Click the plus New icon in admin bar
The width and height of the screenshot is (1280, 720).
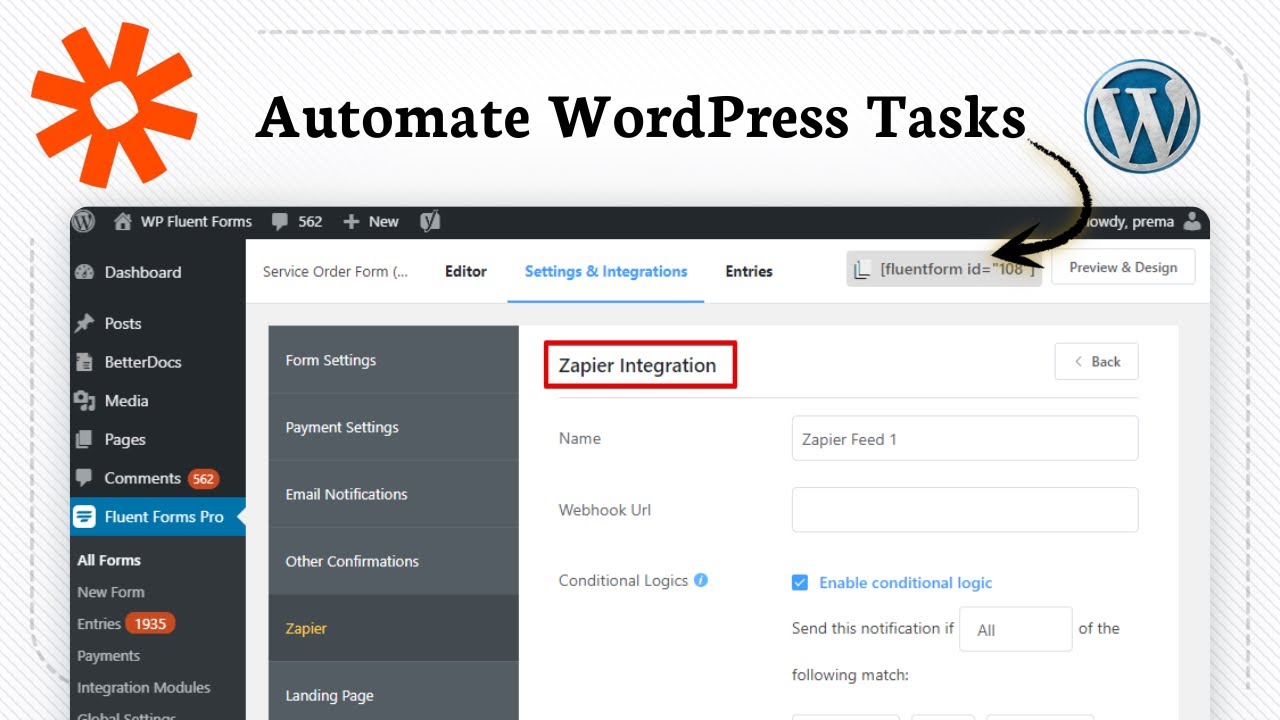pos(351,222)
